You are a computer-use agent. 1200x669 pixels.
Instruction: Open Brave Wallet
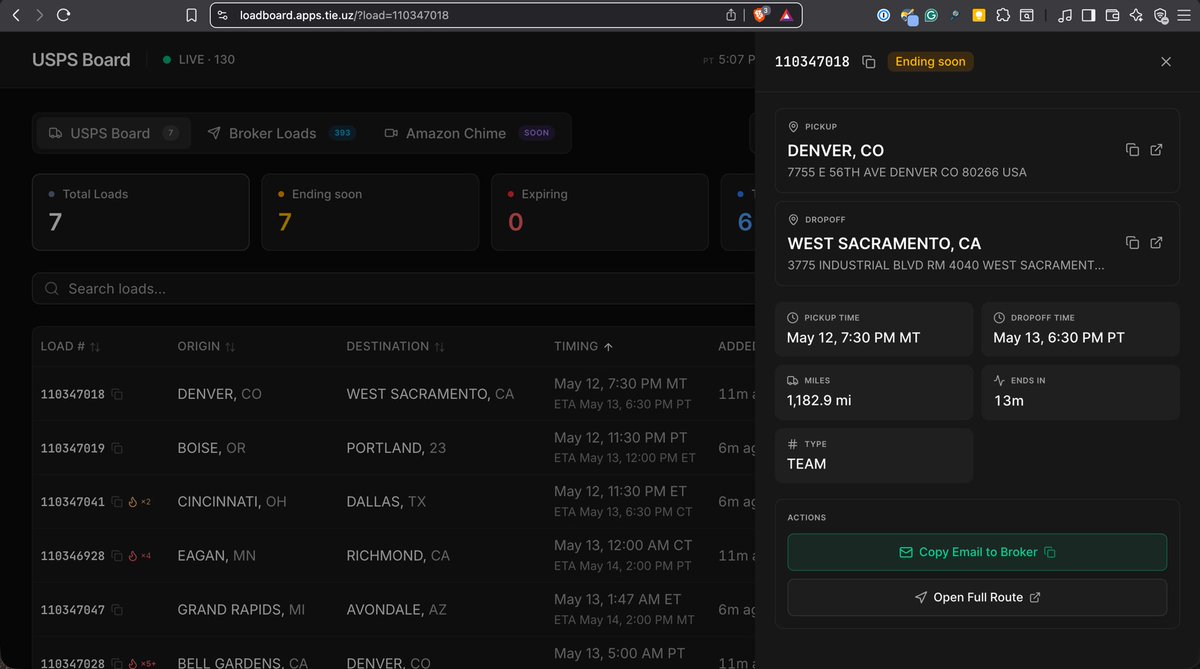pyautogui.click(x=1112, y=15)
